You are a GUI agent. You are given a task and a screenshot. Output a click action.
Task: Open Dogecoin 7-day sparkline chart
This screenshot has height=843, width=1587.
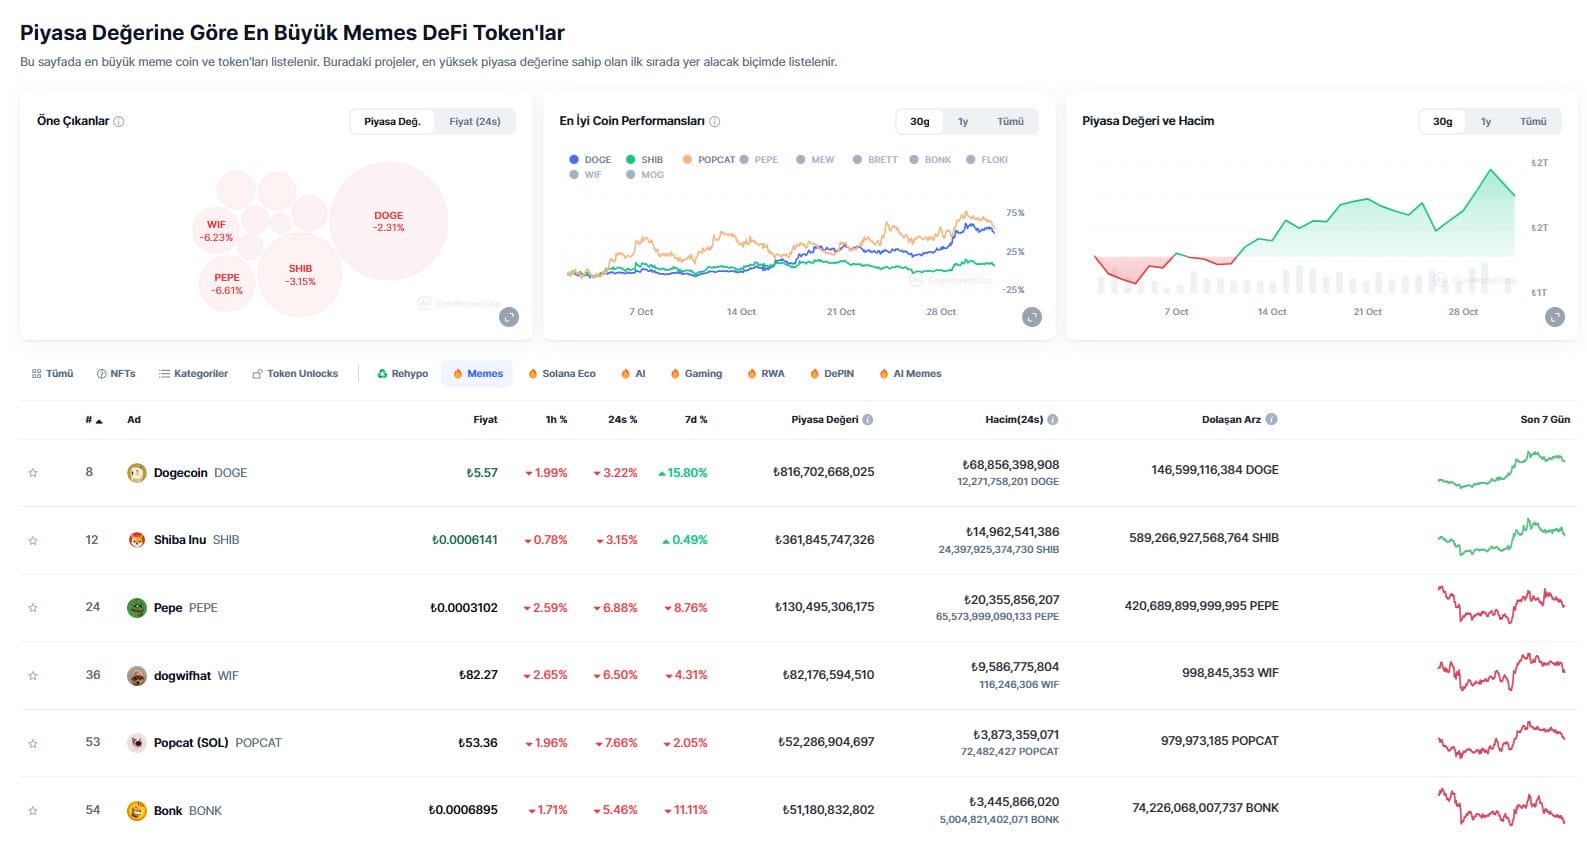click(1501, 470)
